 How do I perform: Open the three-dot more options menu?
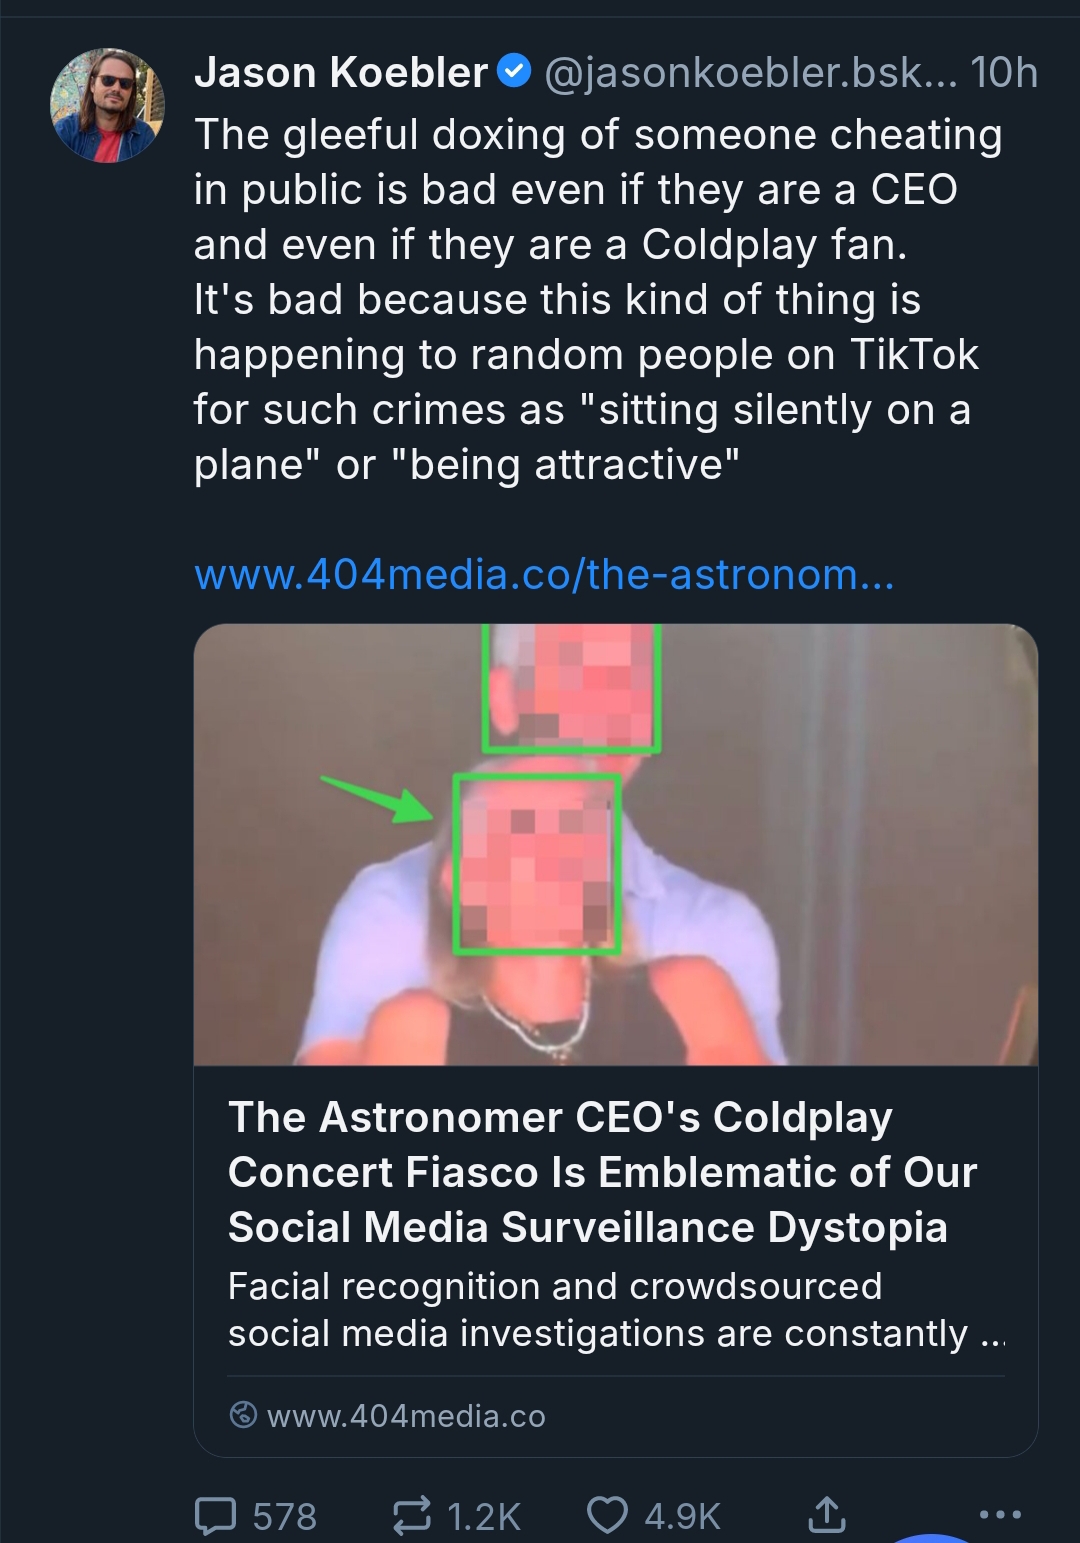point(1000,1515)
